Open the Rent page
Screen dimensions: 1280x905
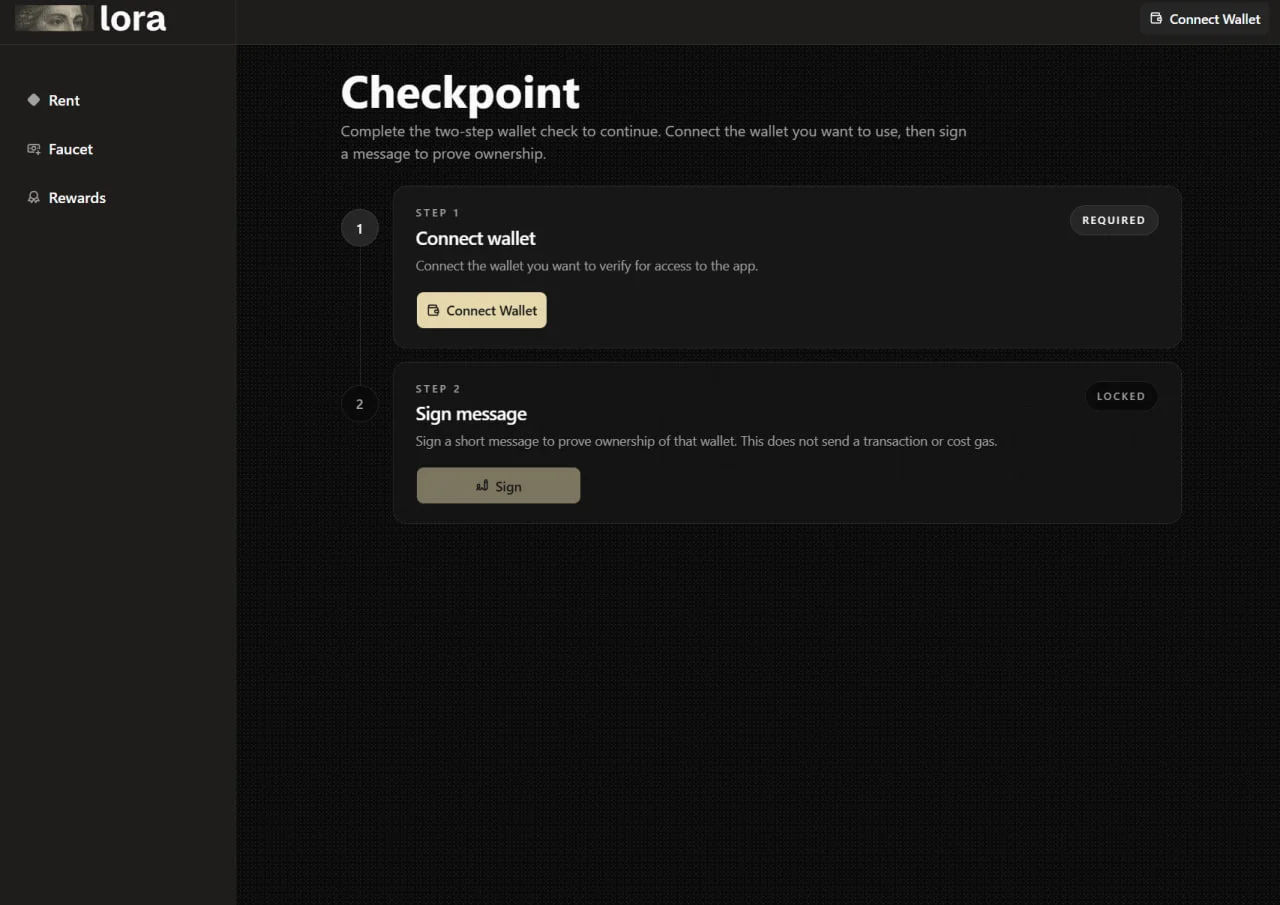click(64, 100)
